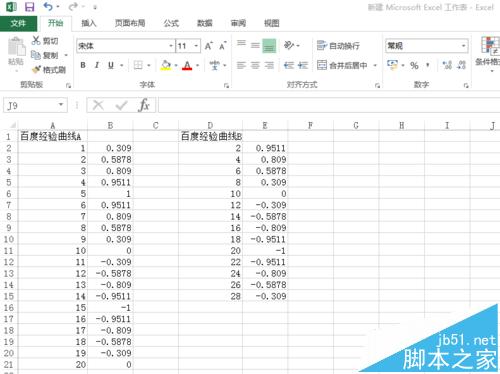Open the number group dialog launcher
The height and width of the screenshot is (374, 500).
point(466,86)
